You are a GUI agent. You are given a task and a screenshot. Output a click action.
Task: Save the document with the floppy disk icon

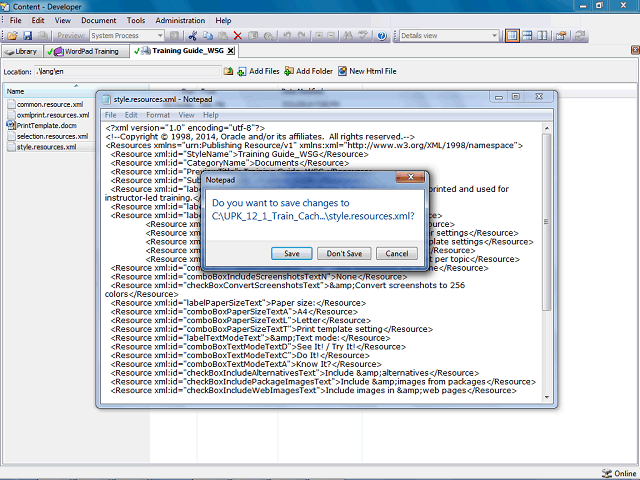[x=27, y=36]
